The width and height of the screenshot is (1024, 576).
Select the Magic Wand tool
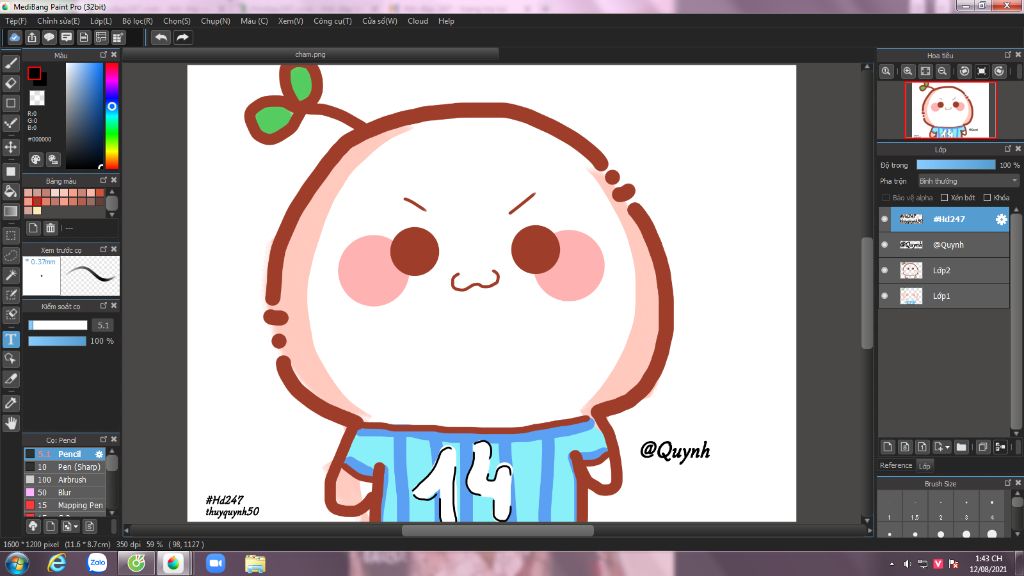11,276
